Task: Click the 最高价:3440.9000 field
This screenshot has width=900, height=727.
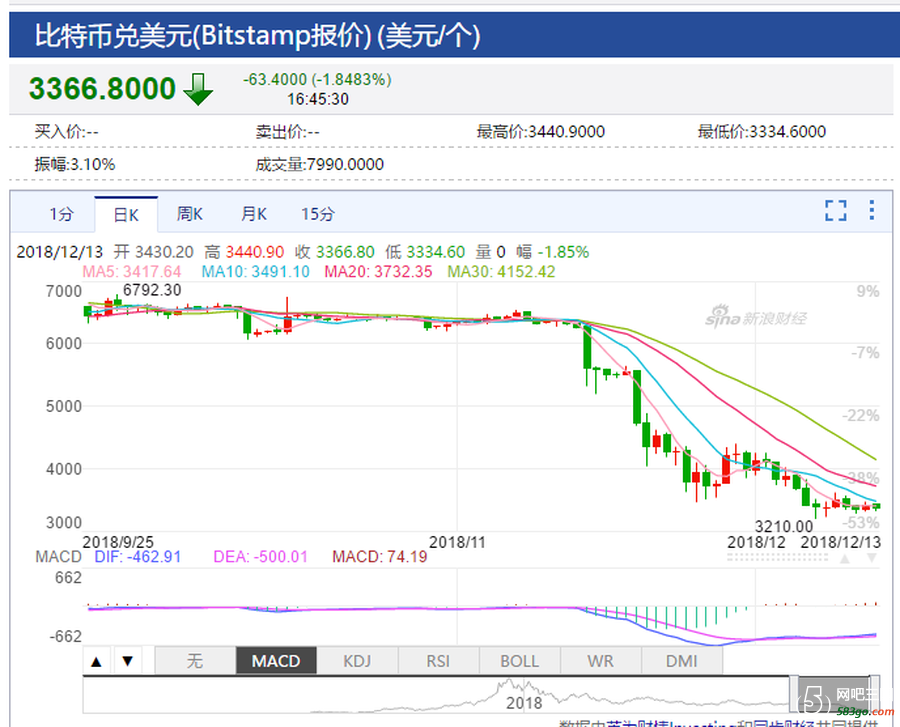Action: (x=541, y=132)
